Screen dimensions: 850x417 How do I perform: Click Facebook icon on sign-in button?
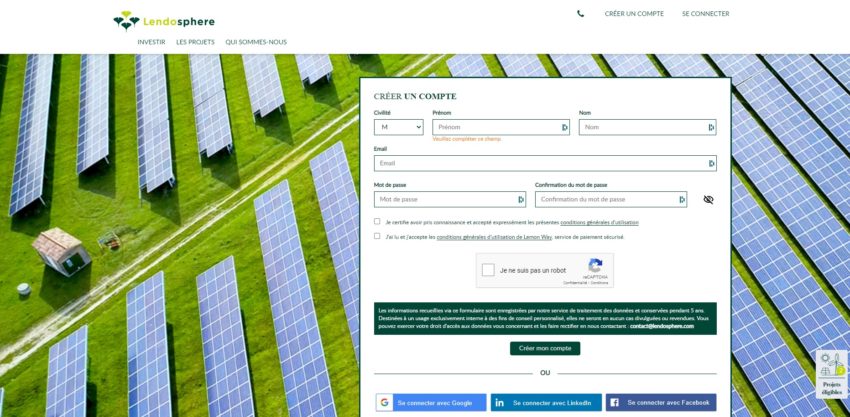pyautogui.click(x=614, y=402)
